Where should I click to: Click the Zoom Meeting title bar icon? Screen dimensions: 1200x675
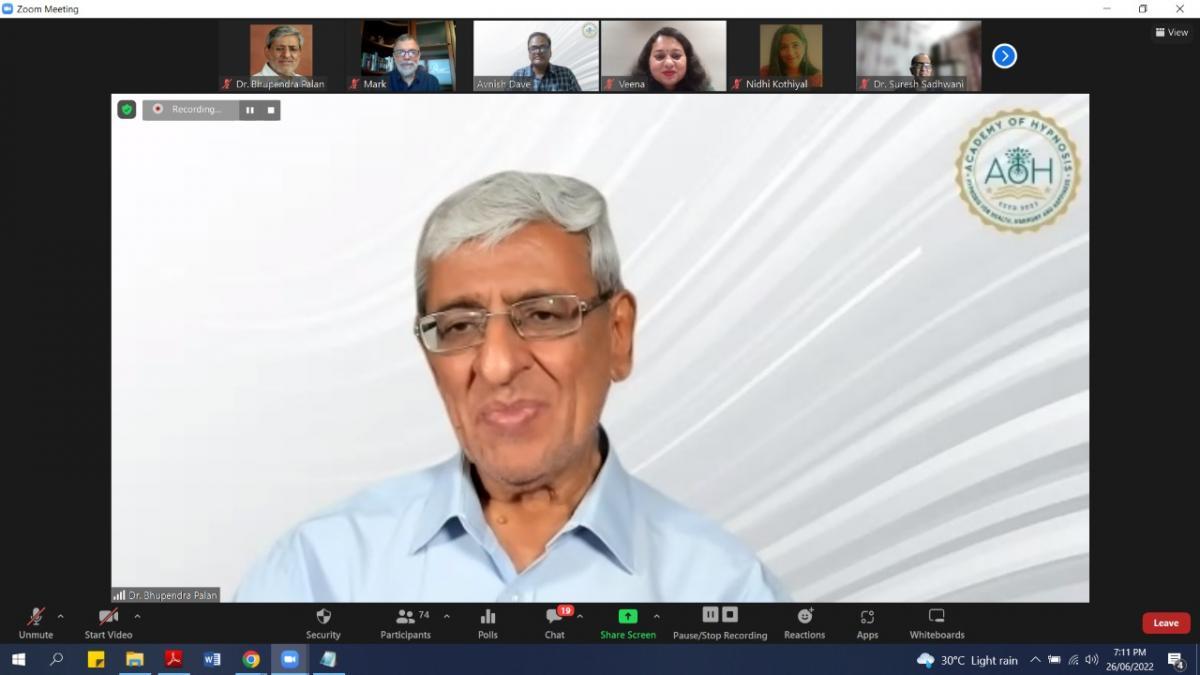point(8,9)
